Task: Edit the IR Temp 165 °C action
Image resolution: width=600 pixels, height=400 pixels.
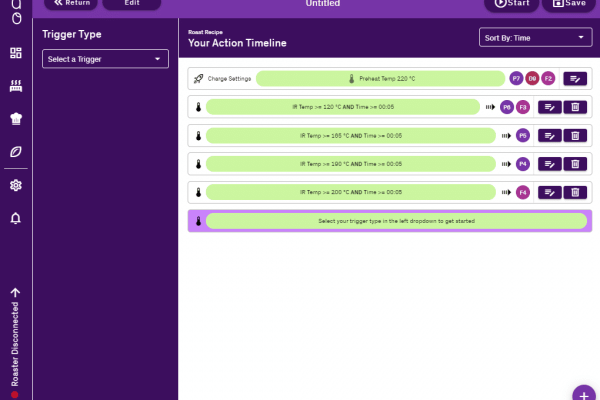Action: point(550,135)
